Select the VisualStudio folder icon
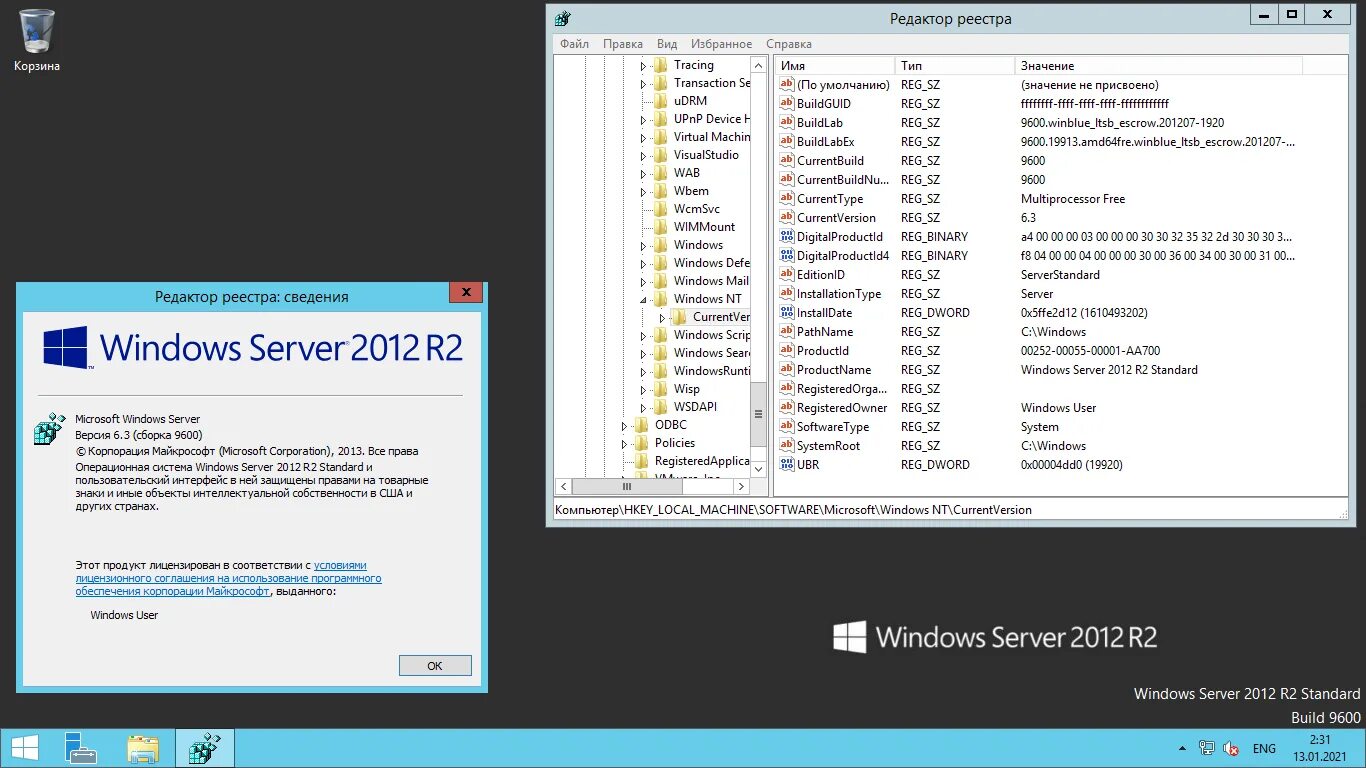 pos(660,155)
